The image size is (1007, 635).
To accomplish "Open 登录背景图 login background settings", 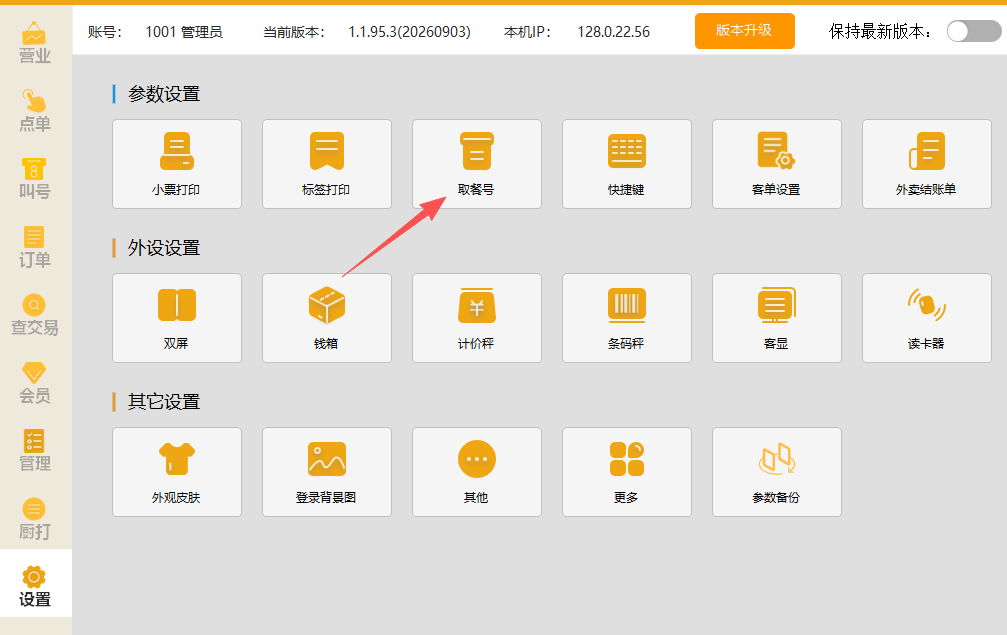I will pos(327,472).
